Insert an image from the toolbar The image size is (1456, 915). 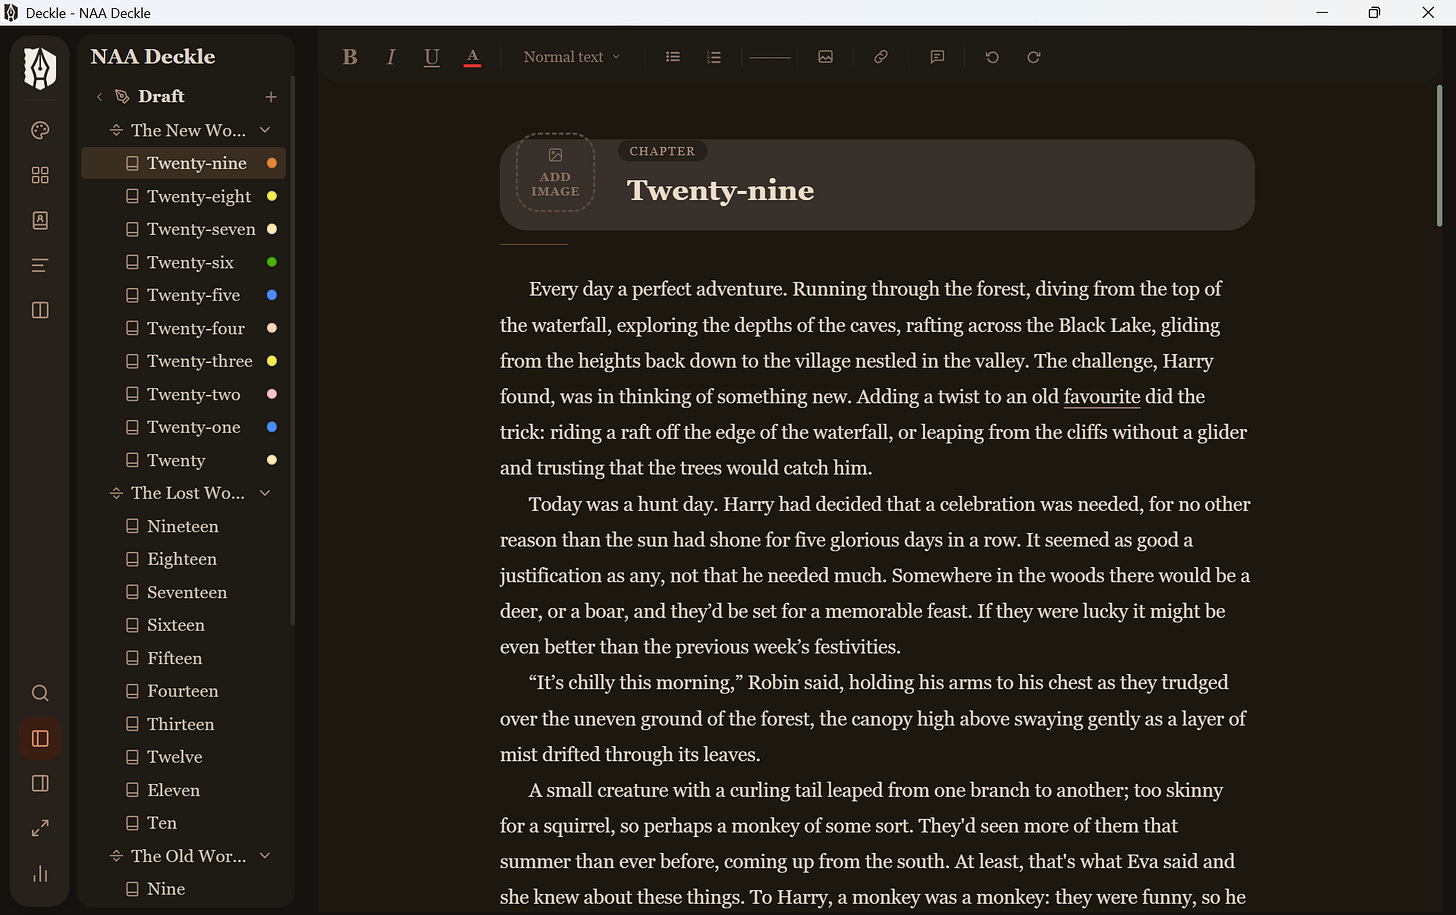pyautogui.click(x=825, y=57)
